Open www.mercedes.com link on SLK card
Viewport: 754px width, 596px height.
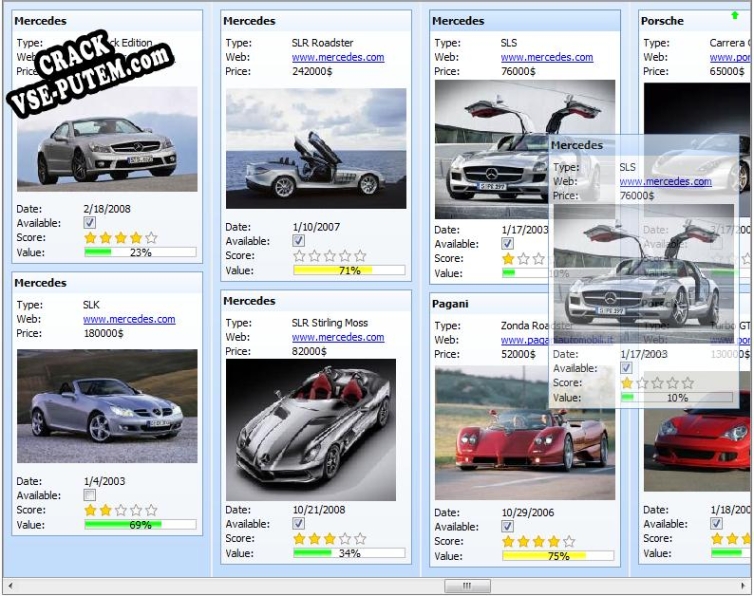pos(129,319)
